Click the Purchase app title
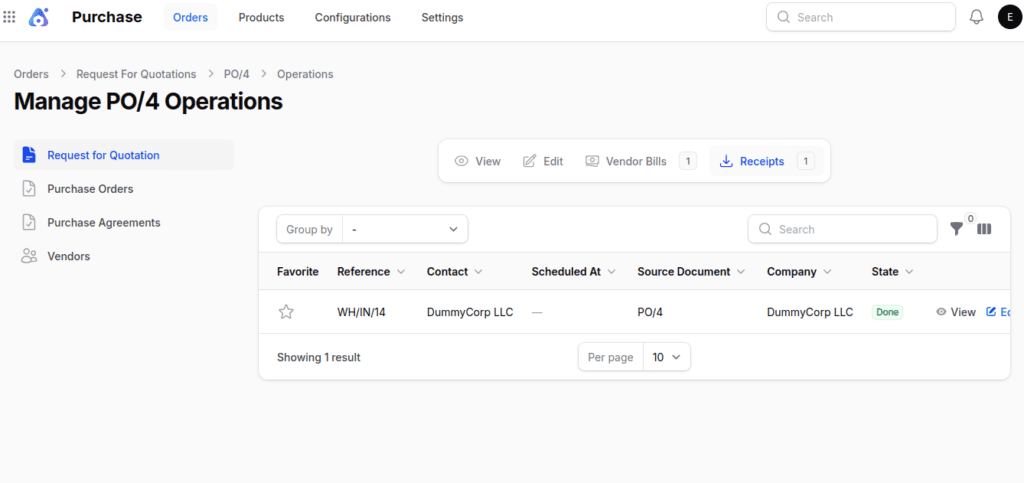This screenshot has height=483, width=1024. (106, 17)
